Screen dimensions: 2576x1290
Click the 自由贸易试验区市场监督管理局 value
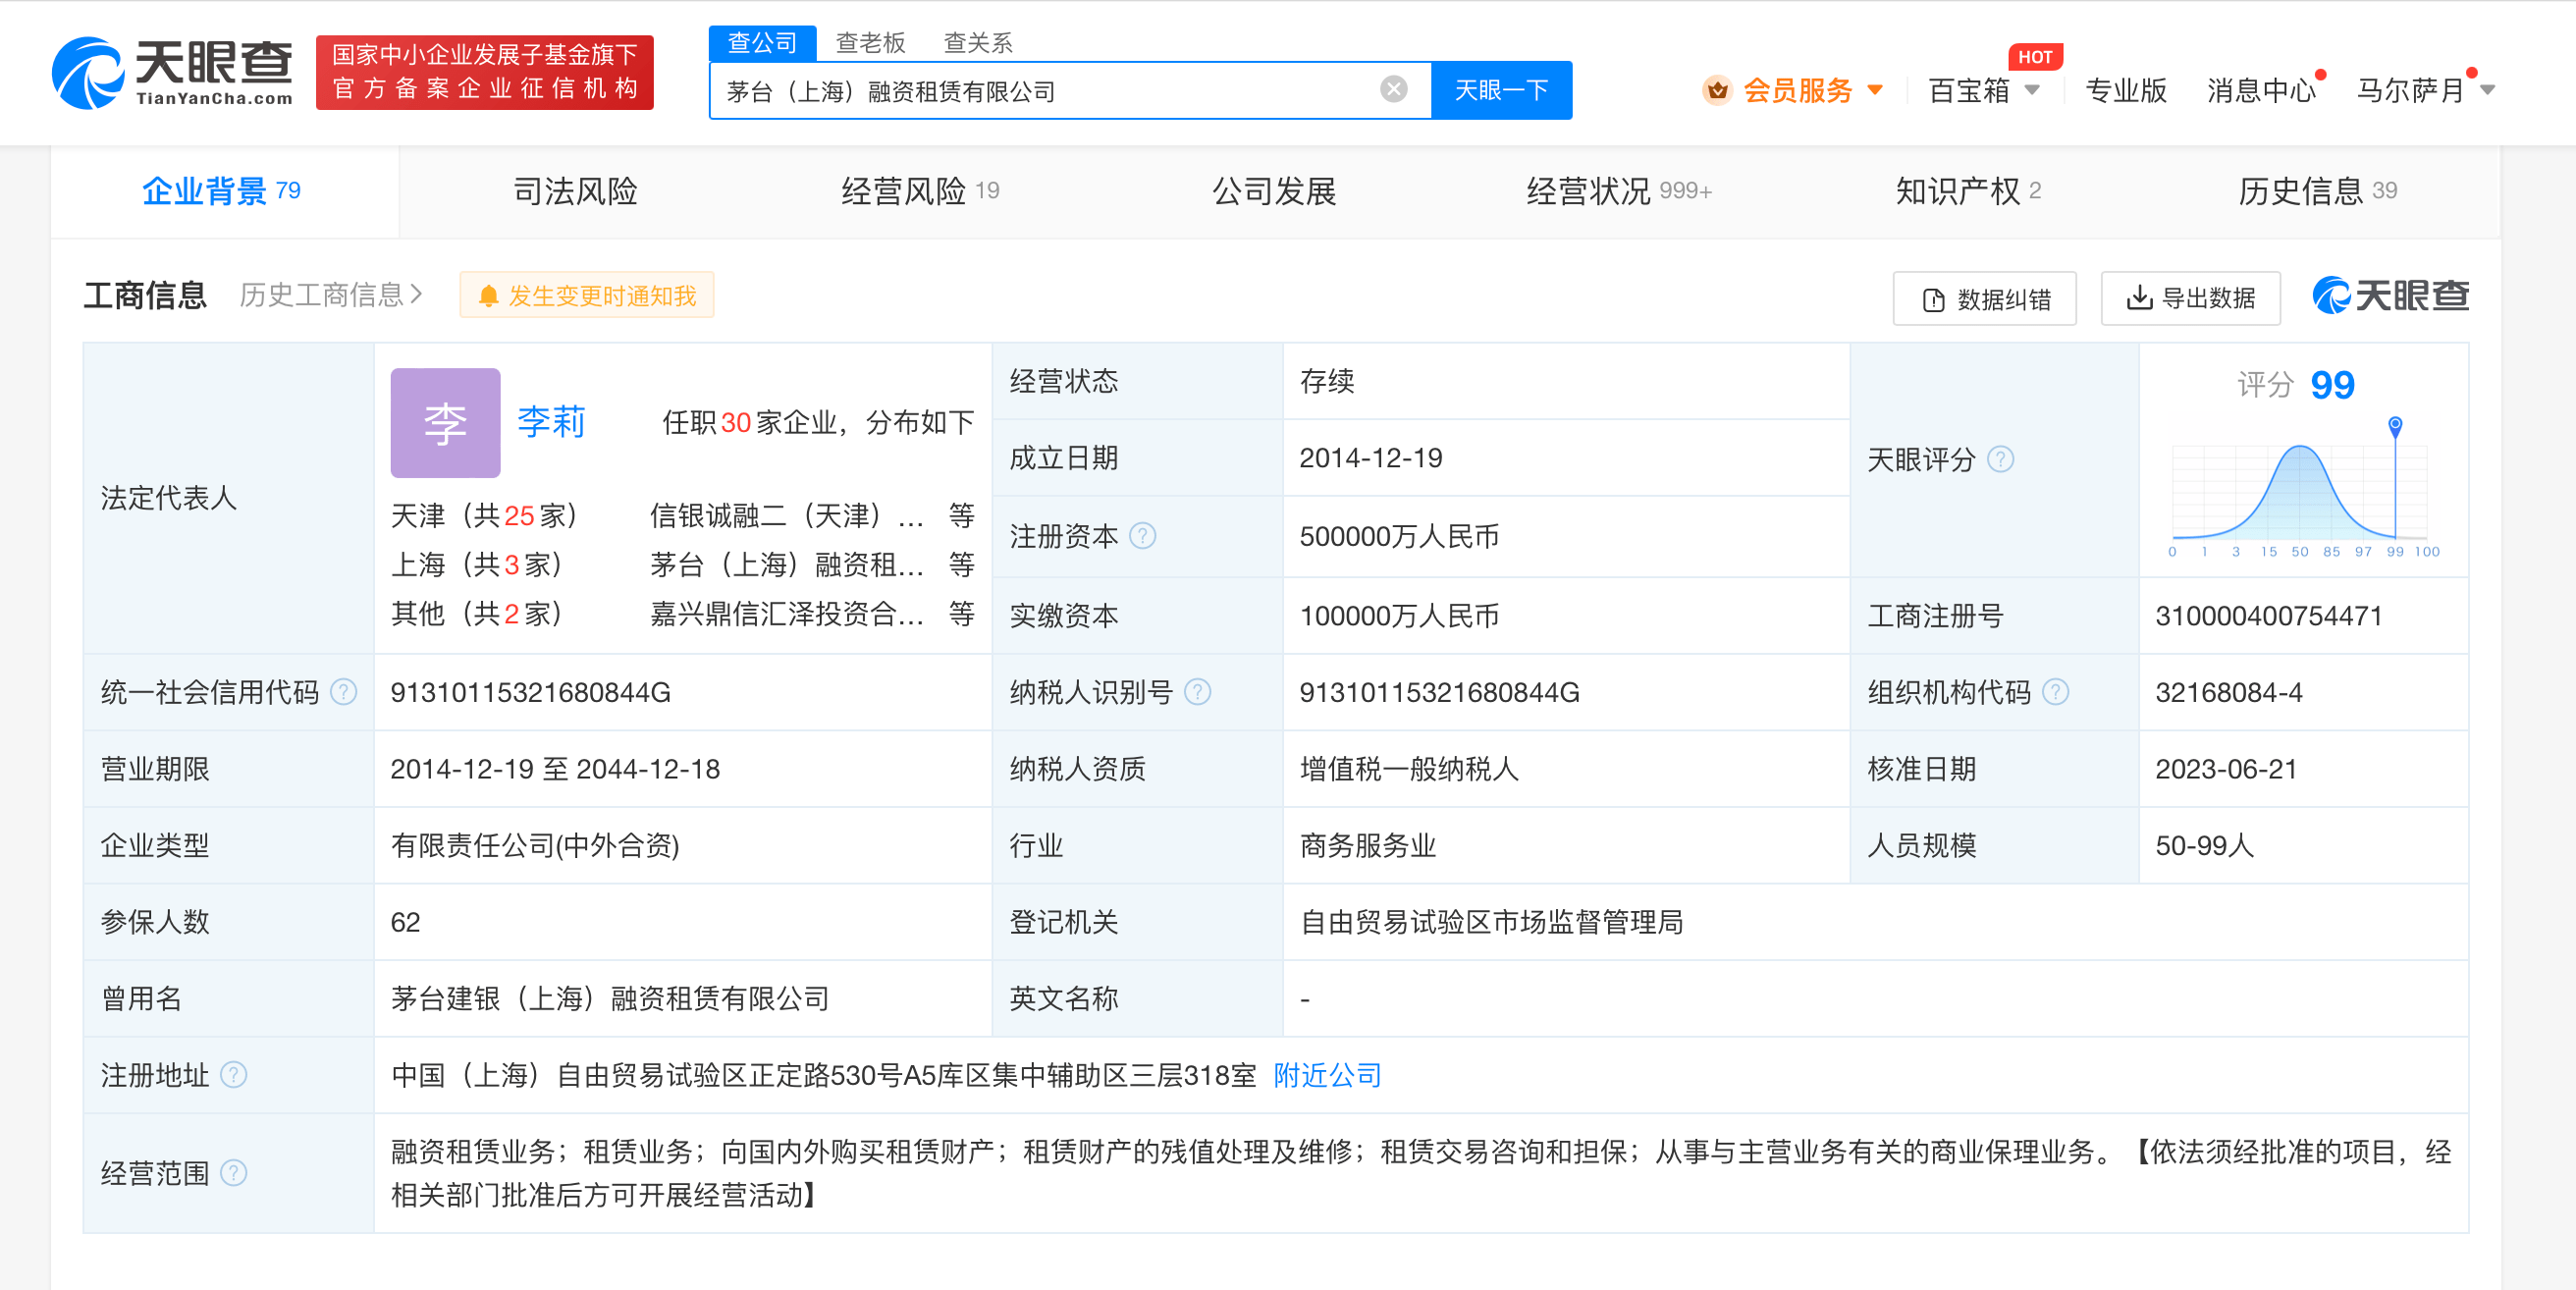coord(1491,922)
